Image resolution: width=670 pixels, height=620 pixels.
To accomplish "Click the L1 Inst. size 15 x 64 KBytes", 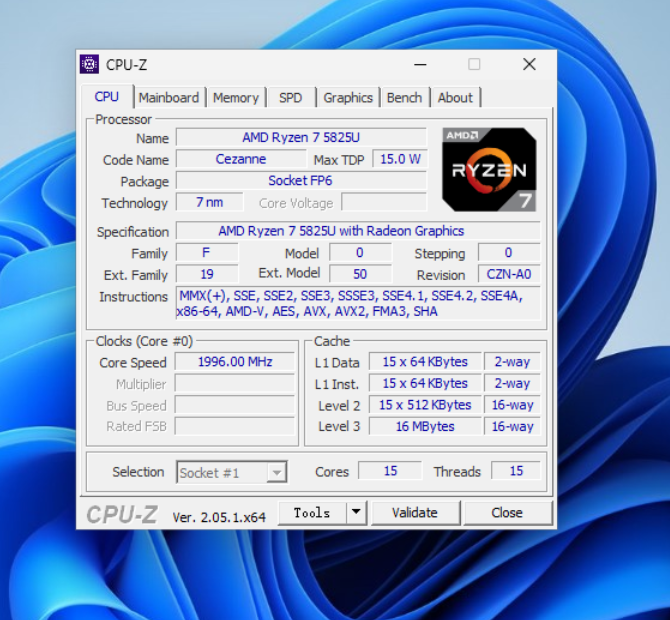I will pyautogui.click(x=425, y=383).
